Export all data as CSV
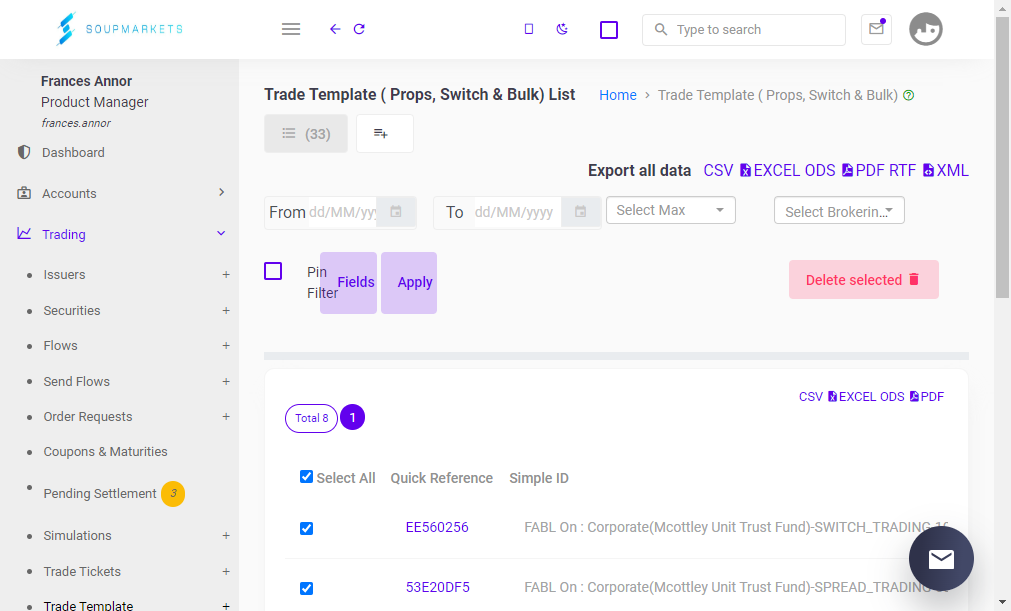 click(718, 170)
